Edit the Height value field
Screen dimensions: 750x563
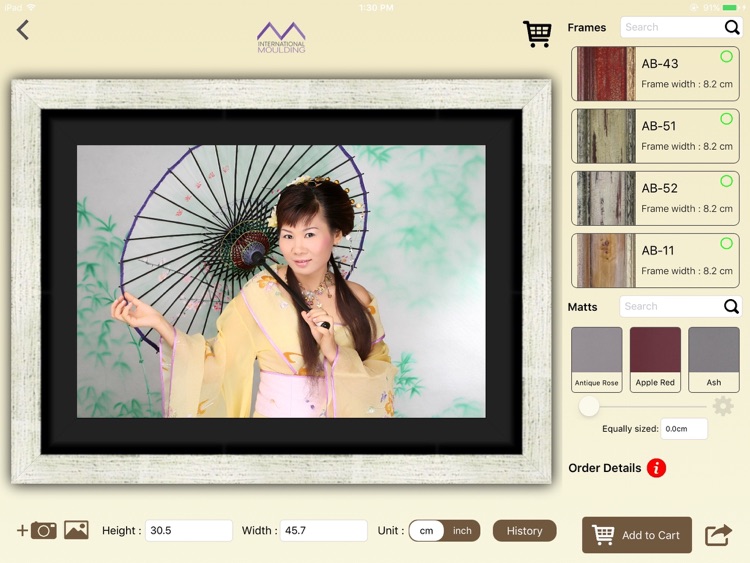coord(189,530)
